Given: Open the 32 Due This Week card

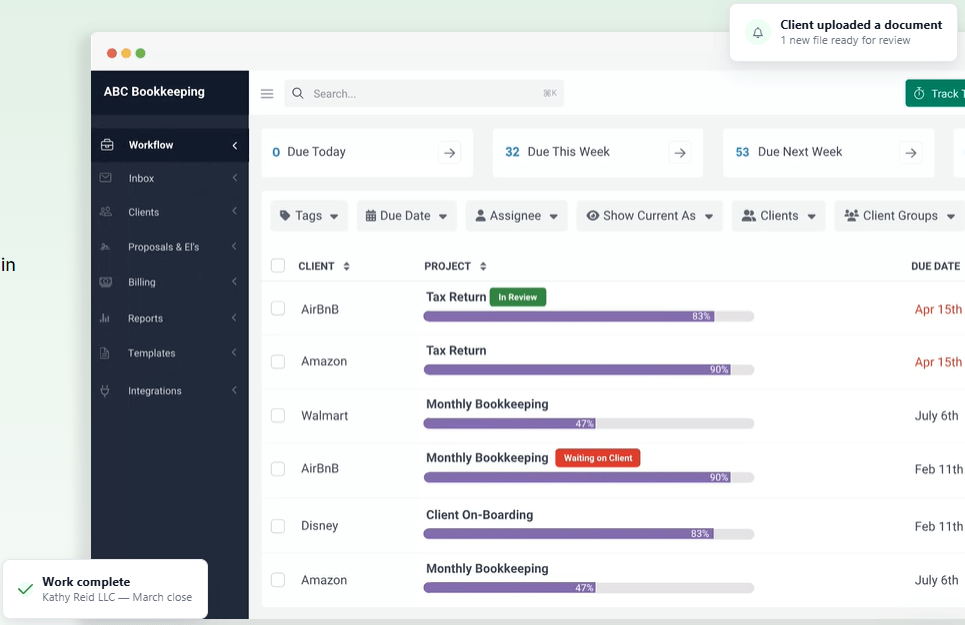Looking at the screenshot, I should pyautogui.click(x=598, y=153).
